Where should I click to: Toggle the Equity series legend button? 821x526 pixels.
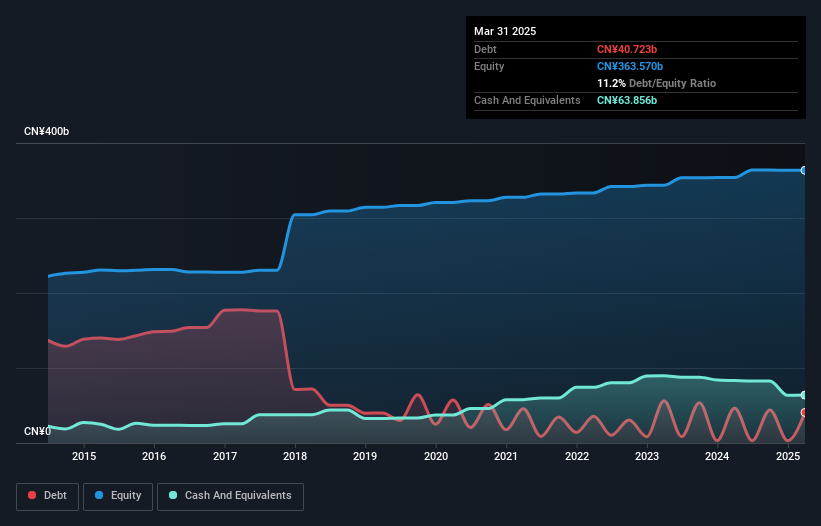(118, 496)
